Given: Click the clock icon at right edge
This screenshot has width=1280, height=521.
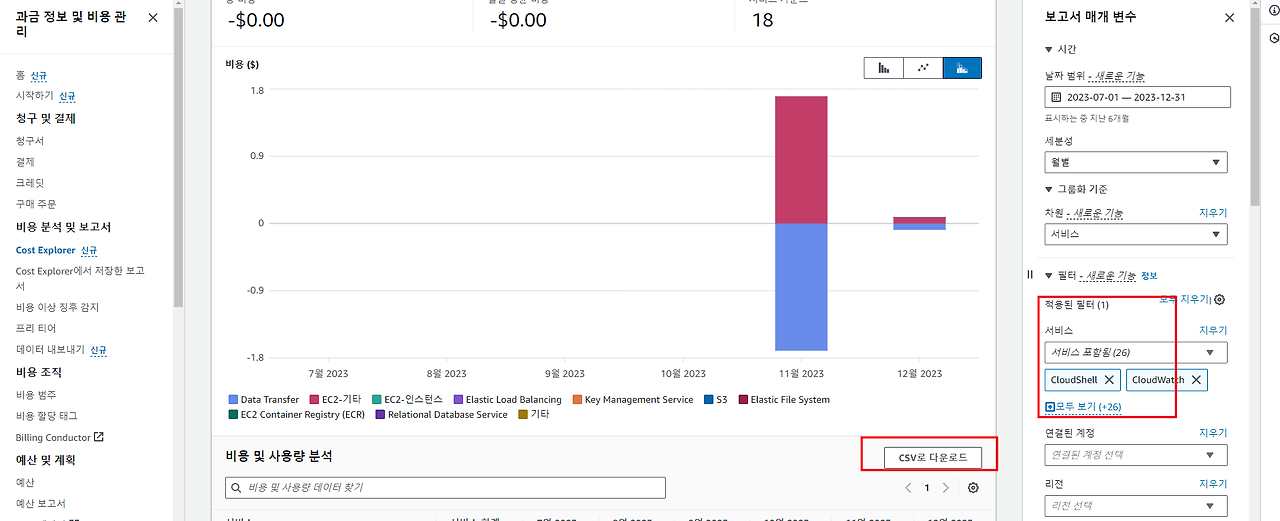Looking at the screenshot, I should pyautogui.click(x=1274, y=38).
